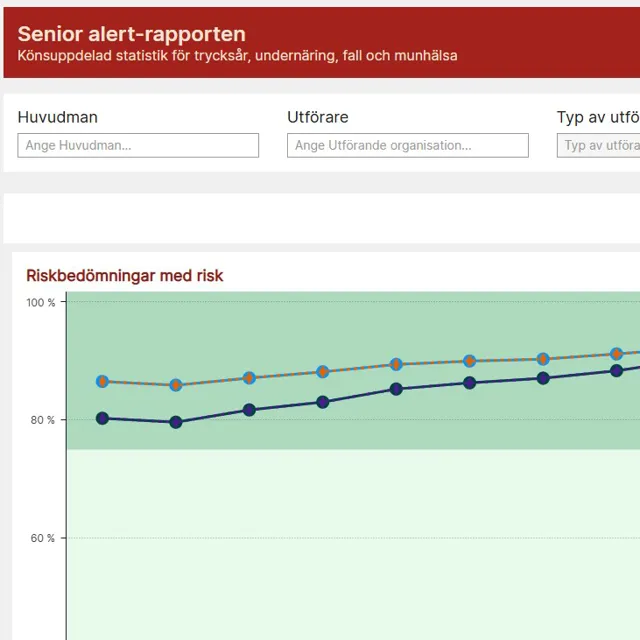Click the 100 % y-axis label
Image resolution: width=640 pixels, height=640 pixels.
click(41, 302)
